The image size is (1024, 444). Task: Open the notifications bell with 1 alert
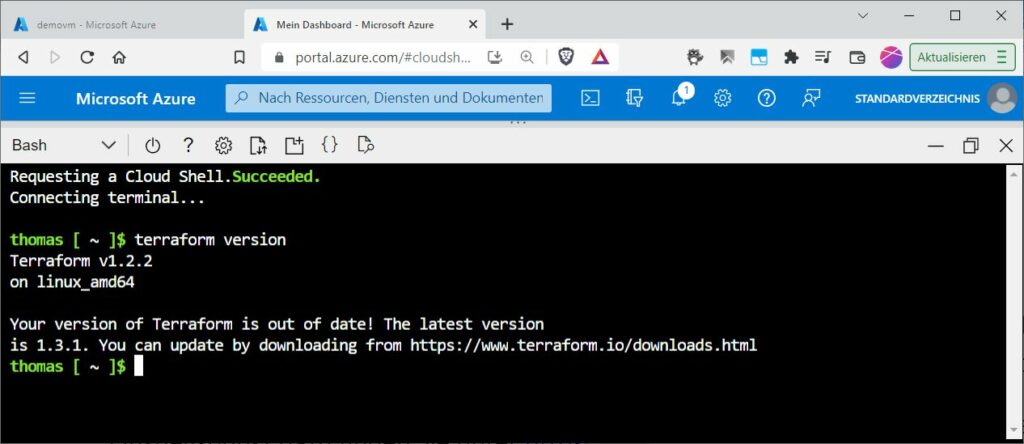[679, 97]
